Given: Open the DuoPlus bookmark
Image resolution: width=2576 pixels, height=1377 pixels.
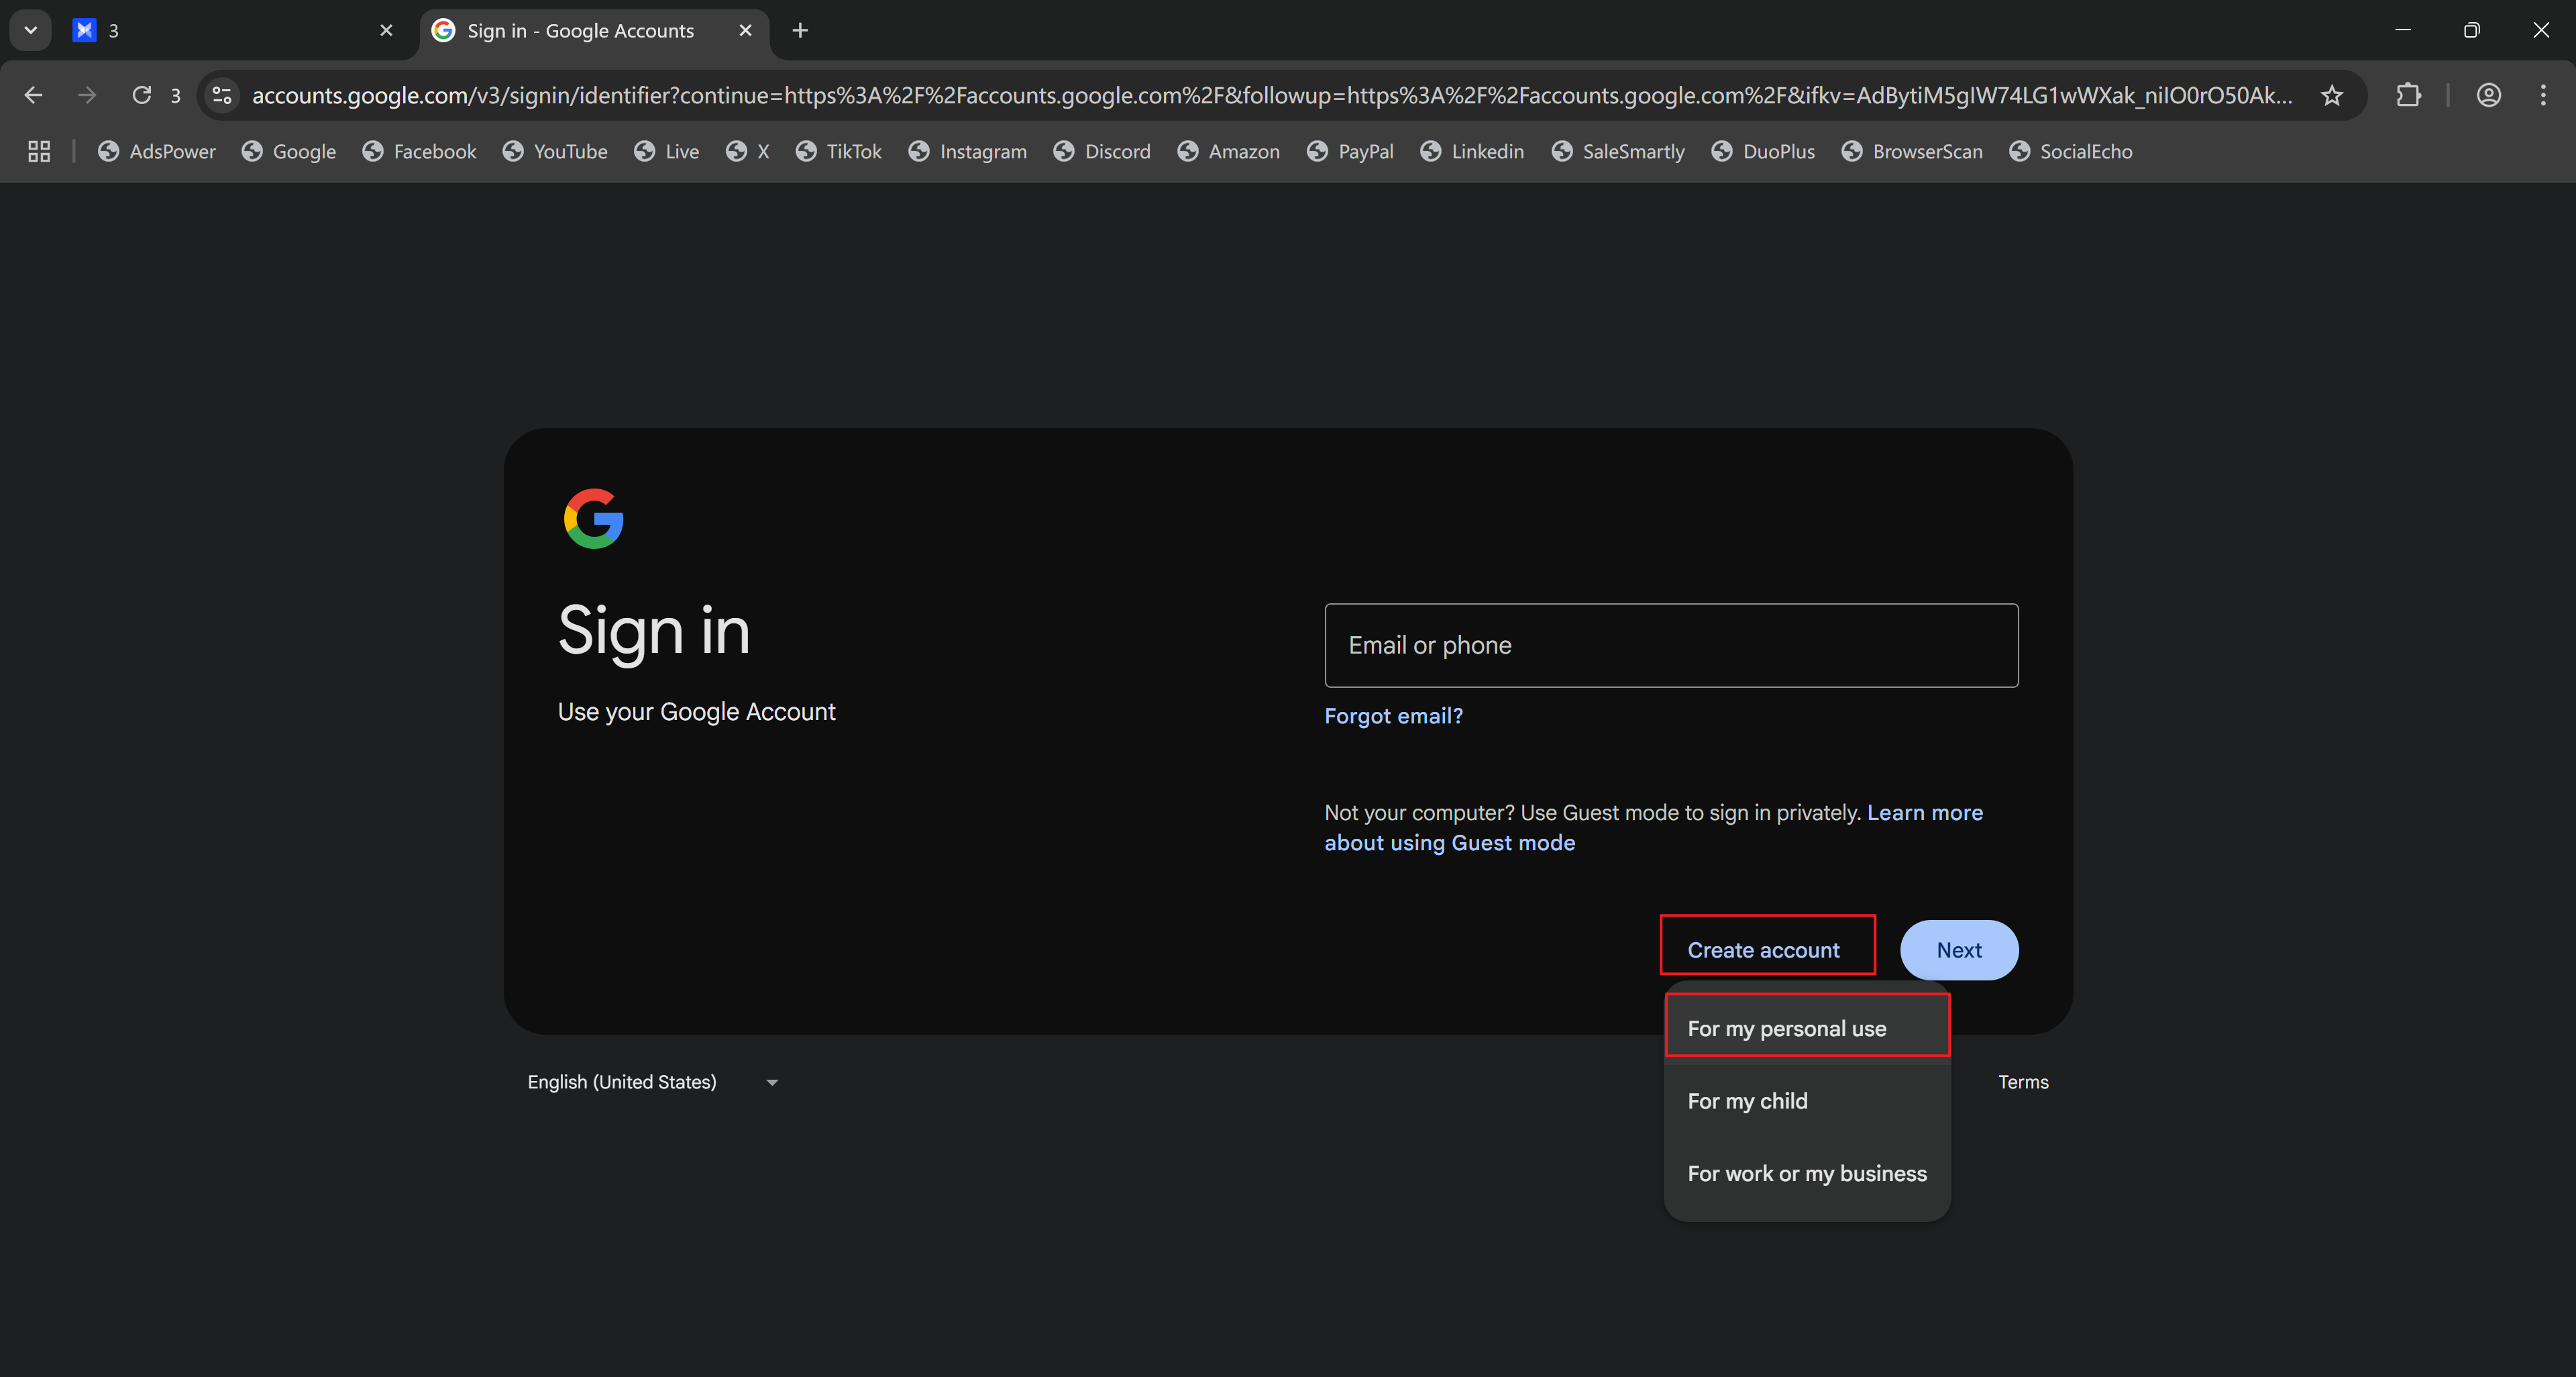Looking at the screenshot, I should click(x=1763, y=151).
